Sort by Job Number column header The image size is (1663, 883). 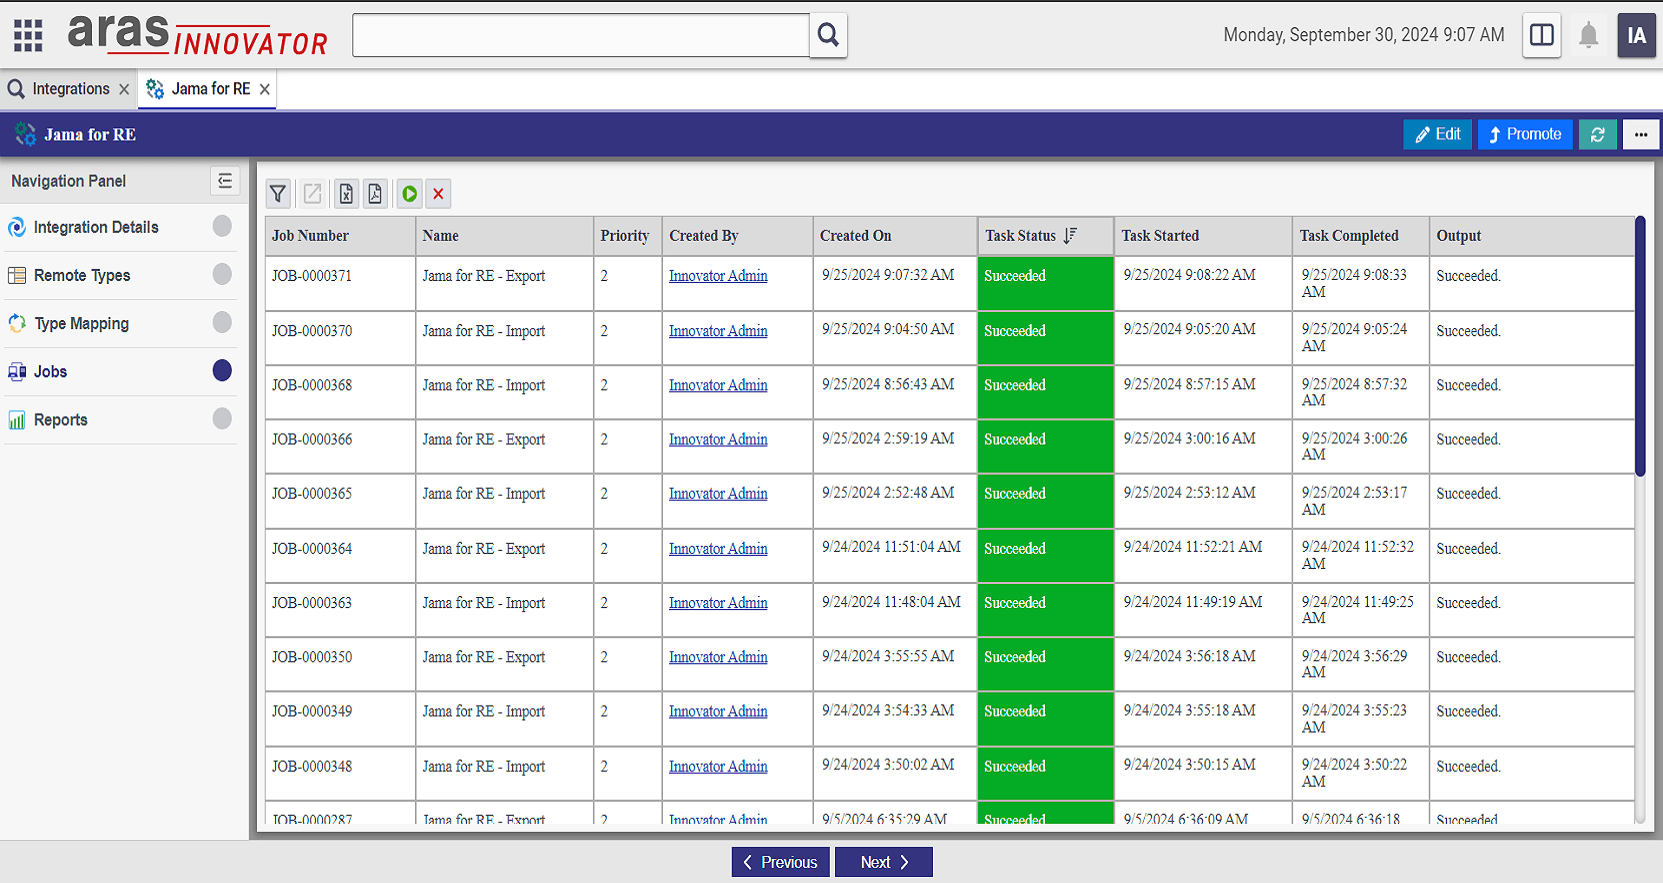click(340, 236)
